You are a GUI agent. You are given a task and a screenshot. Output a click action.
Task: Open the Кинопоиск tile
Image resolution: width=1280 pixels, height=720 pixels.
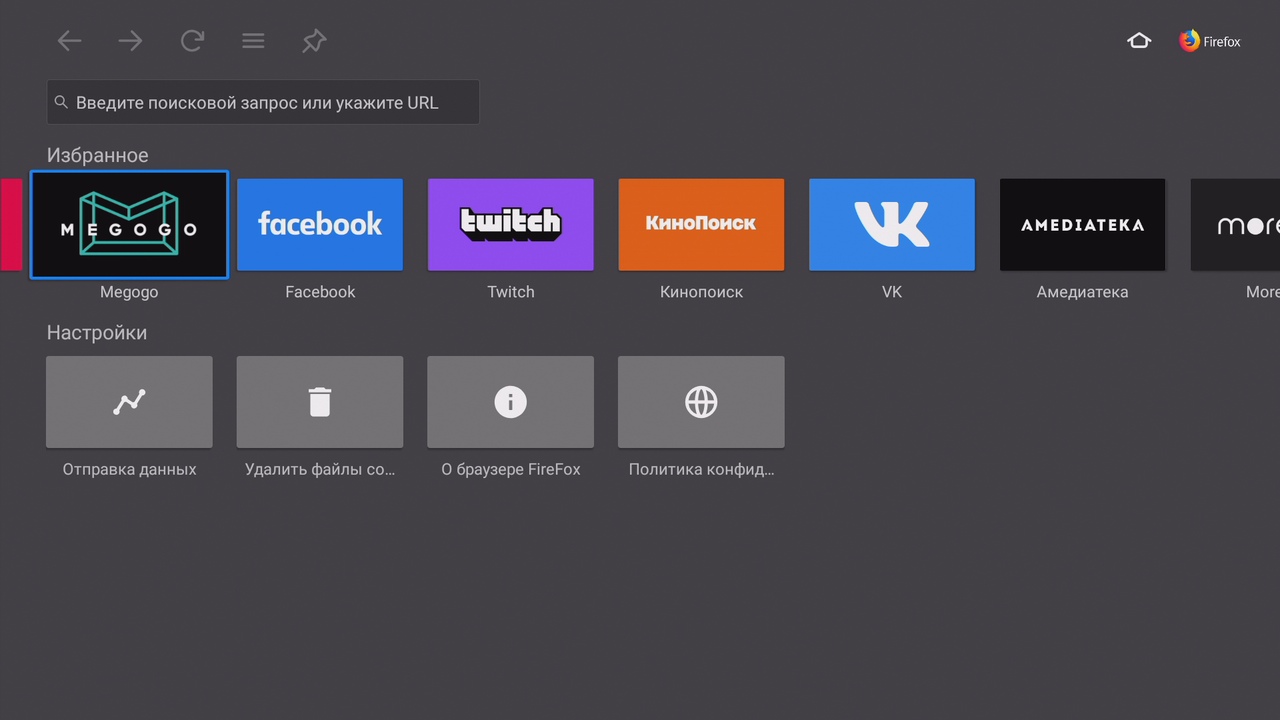click(701, 225)
